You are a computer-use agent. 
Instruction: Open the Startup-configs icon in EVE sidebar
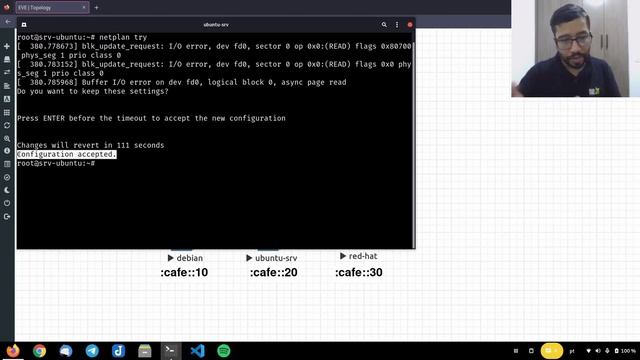point(7,86)
